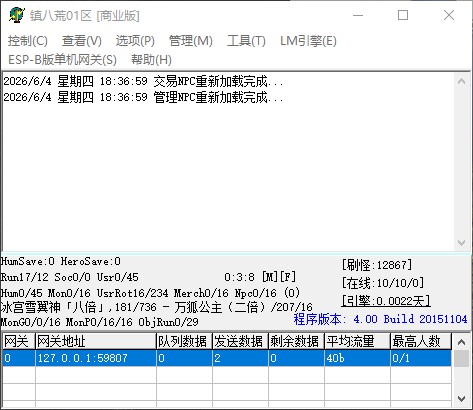This screenshot has width=473, height=410.
Task: Click the application icon in title bar
Action: (x=17, y=15)
